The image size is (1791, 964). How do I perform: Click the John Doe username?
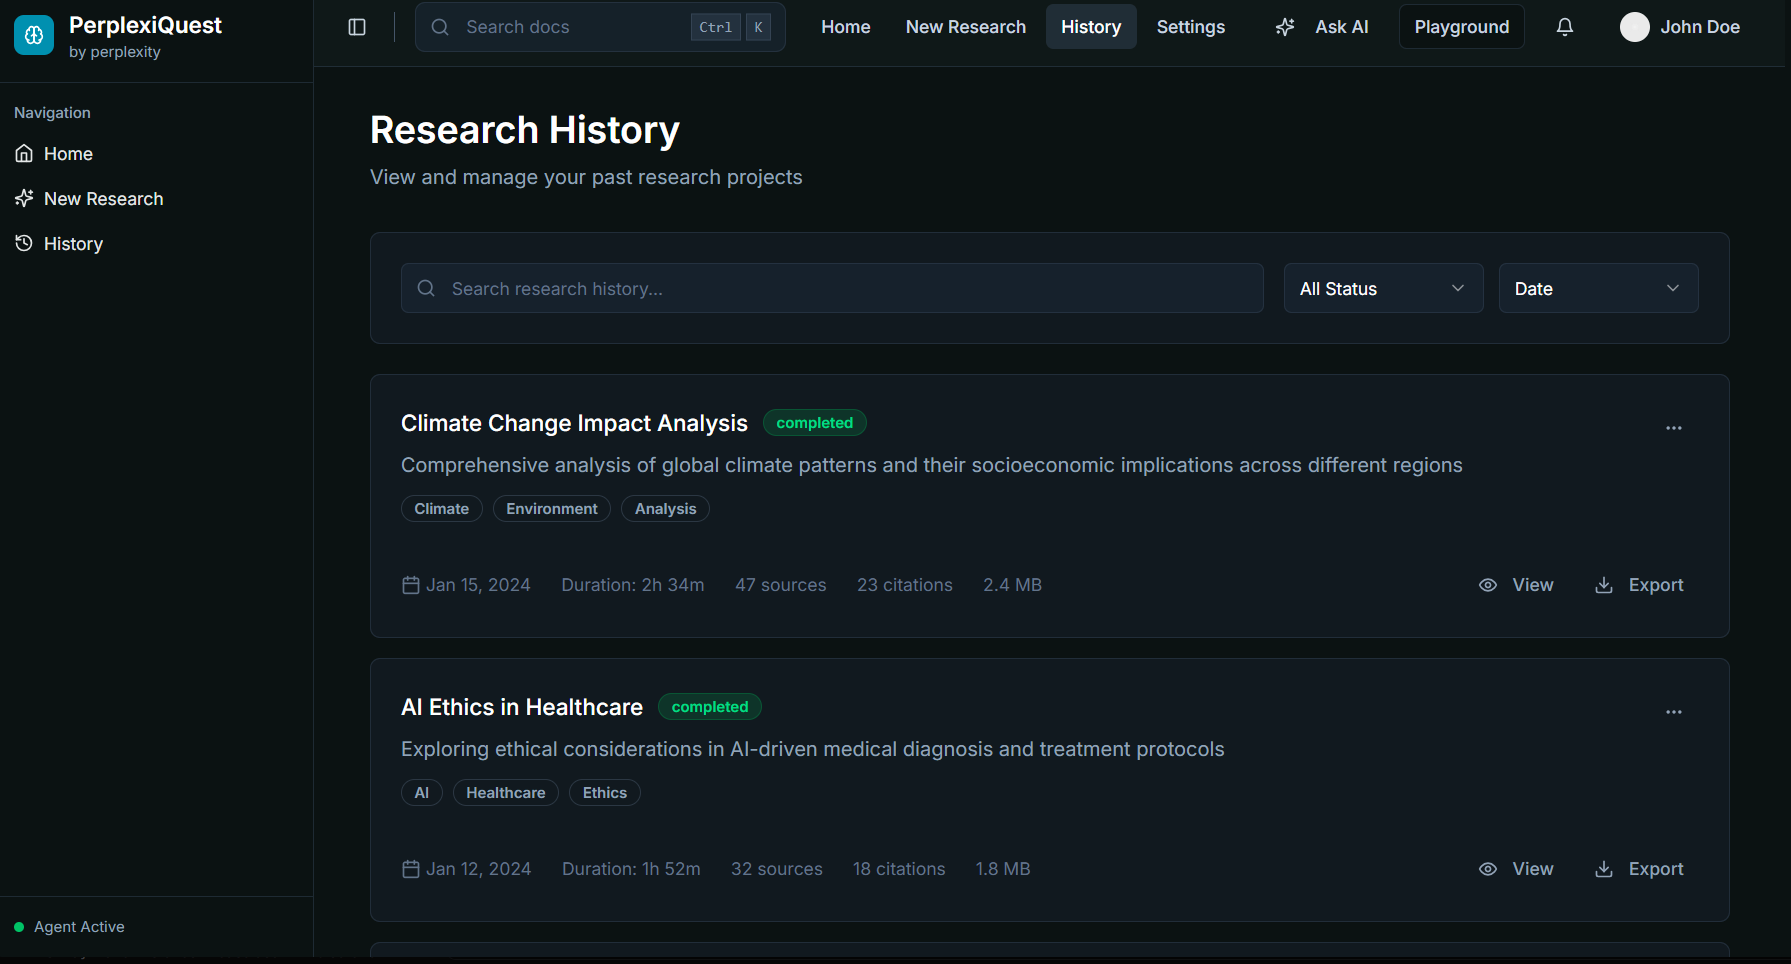click(x=1700, y=27)
